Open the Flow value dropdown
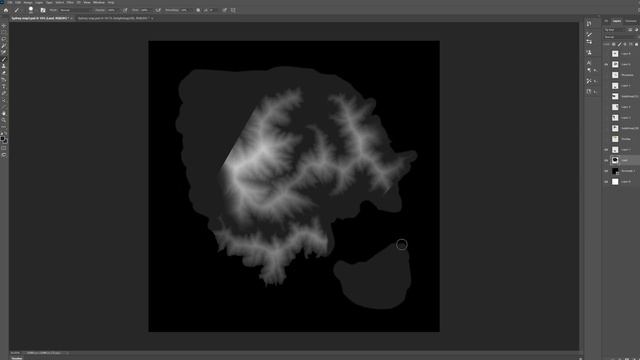The image size is (640, 360). tap(146, 10)
